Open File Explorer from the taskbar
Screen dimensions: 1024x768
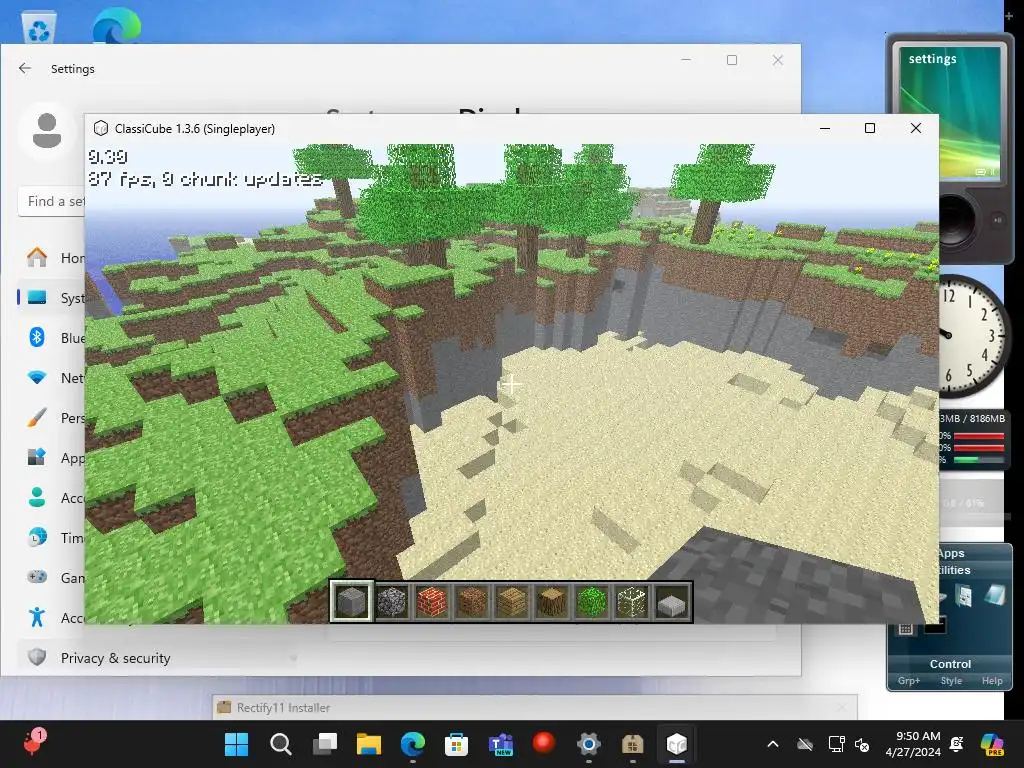pyautogui.click(x=368, y=744)
